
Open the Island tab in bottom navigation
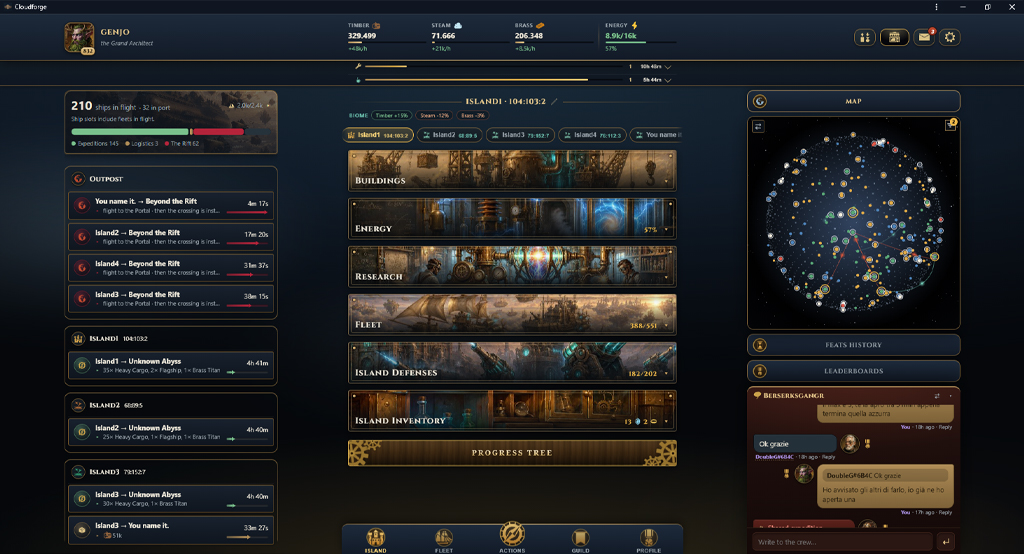point(376,540)
